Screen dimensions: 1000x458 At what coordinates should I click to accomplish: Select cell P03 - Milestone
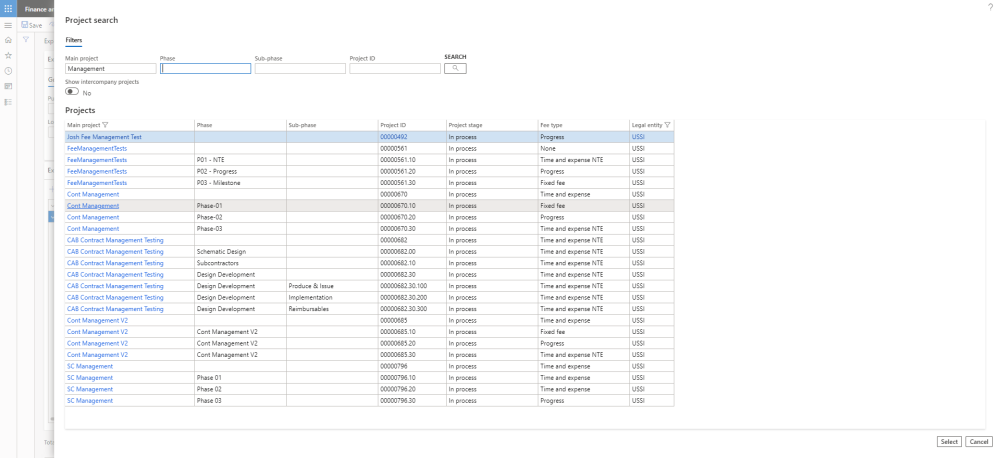tap(240, 183)
